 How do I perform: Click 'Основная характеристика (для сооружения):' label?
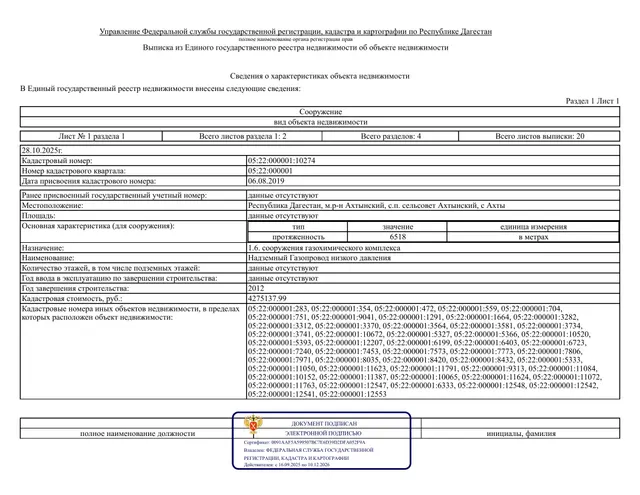(x=98, y=226)
